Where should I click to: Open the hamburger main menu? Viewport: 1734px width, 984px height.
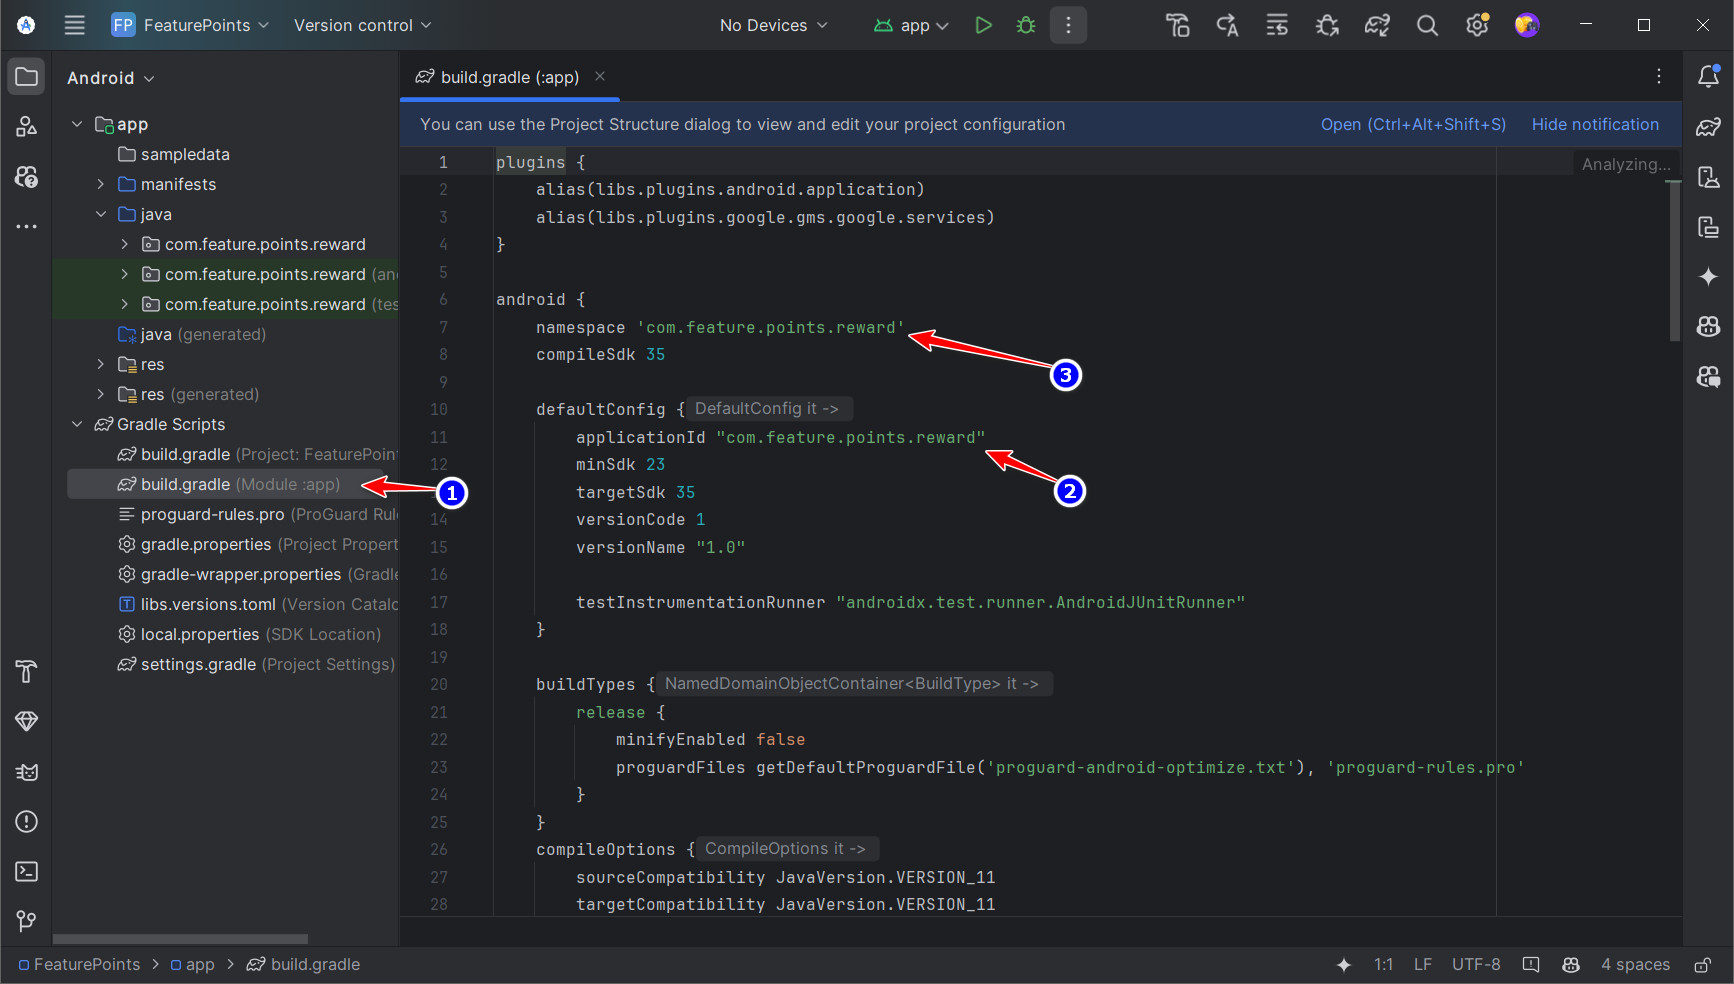pos(75,25)
